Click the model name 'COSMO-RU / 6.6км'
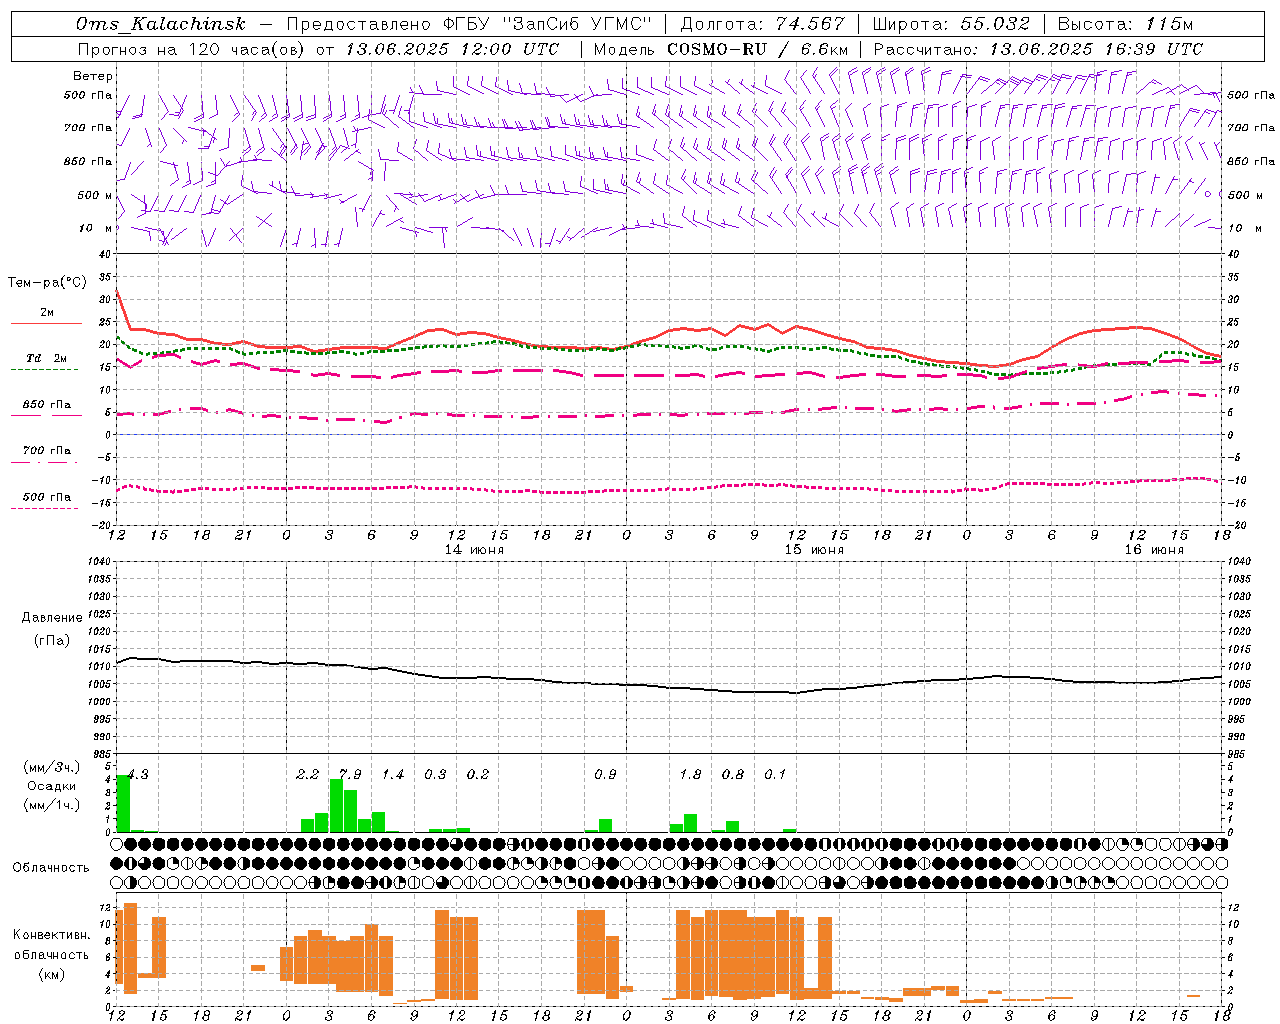1280x1024 pixels. pyautogui.click(x=758, y=49)
